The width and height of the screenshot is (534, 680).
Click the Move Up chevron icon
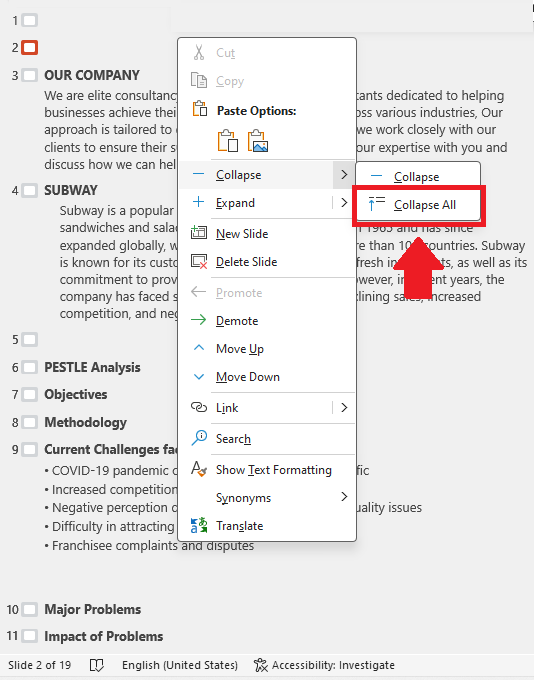coord(199,348)
